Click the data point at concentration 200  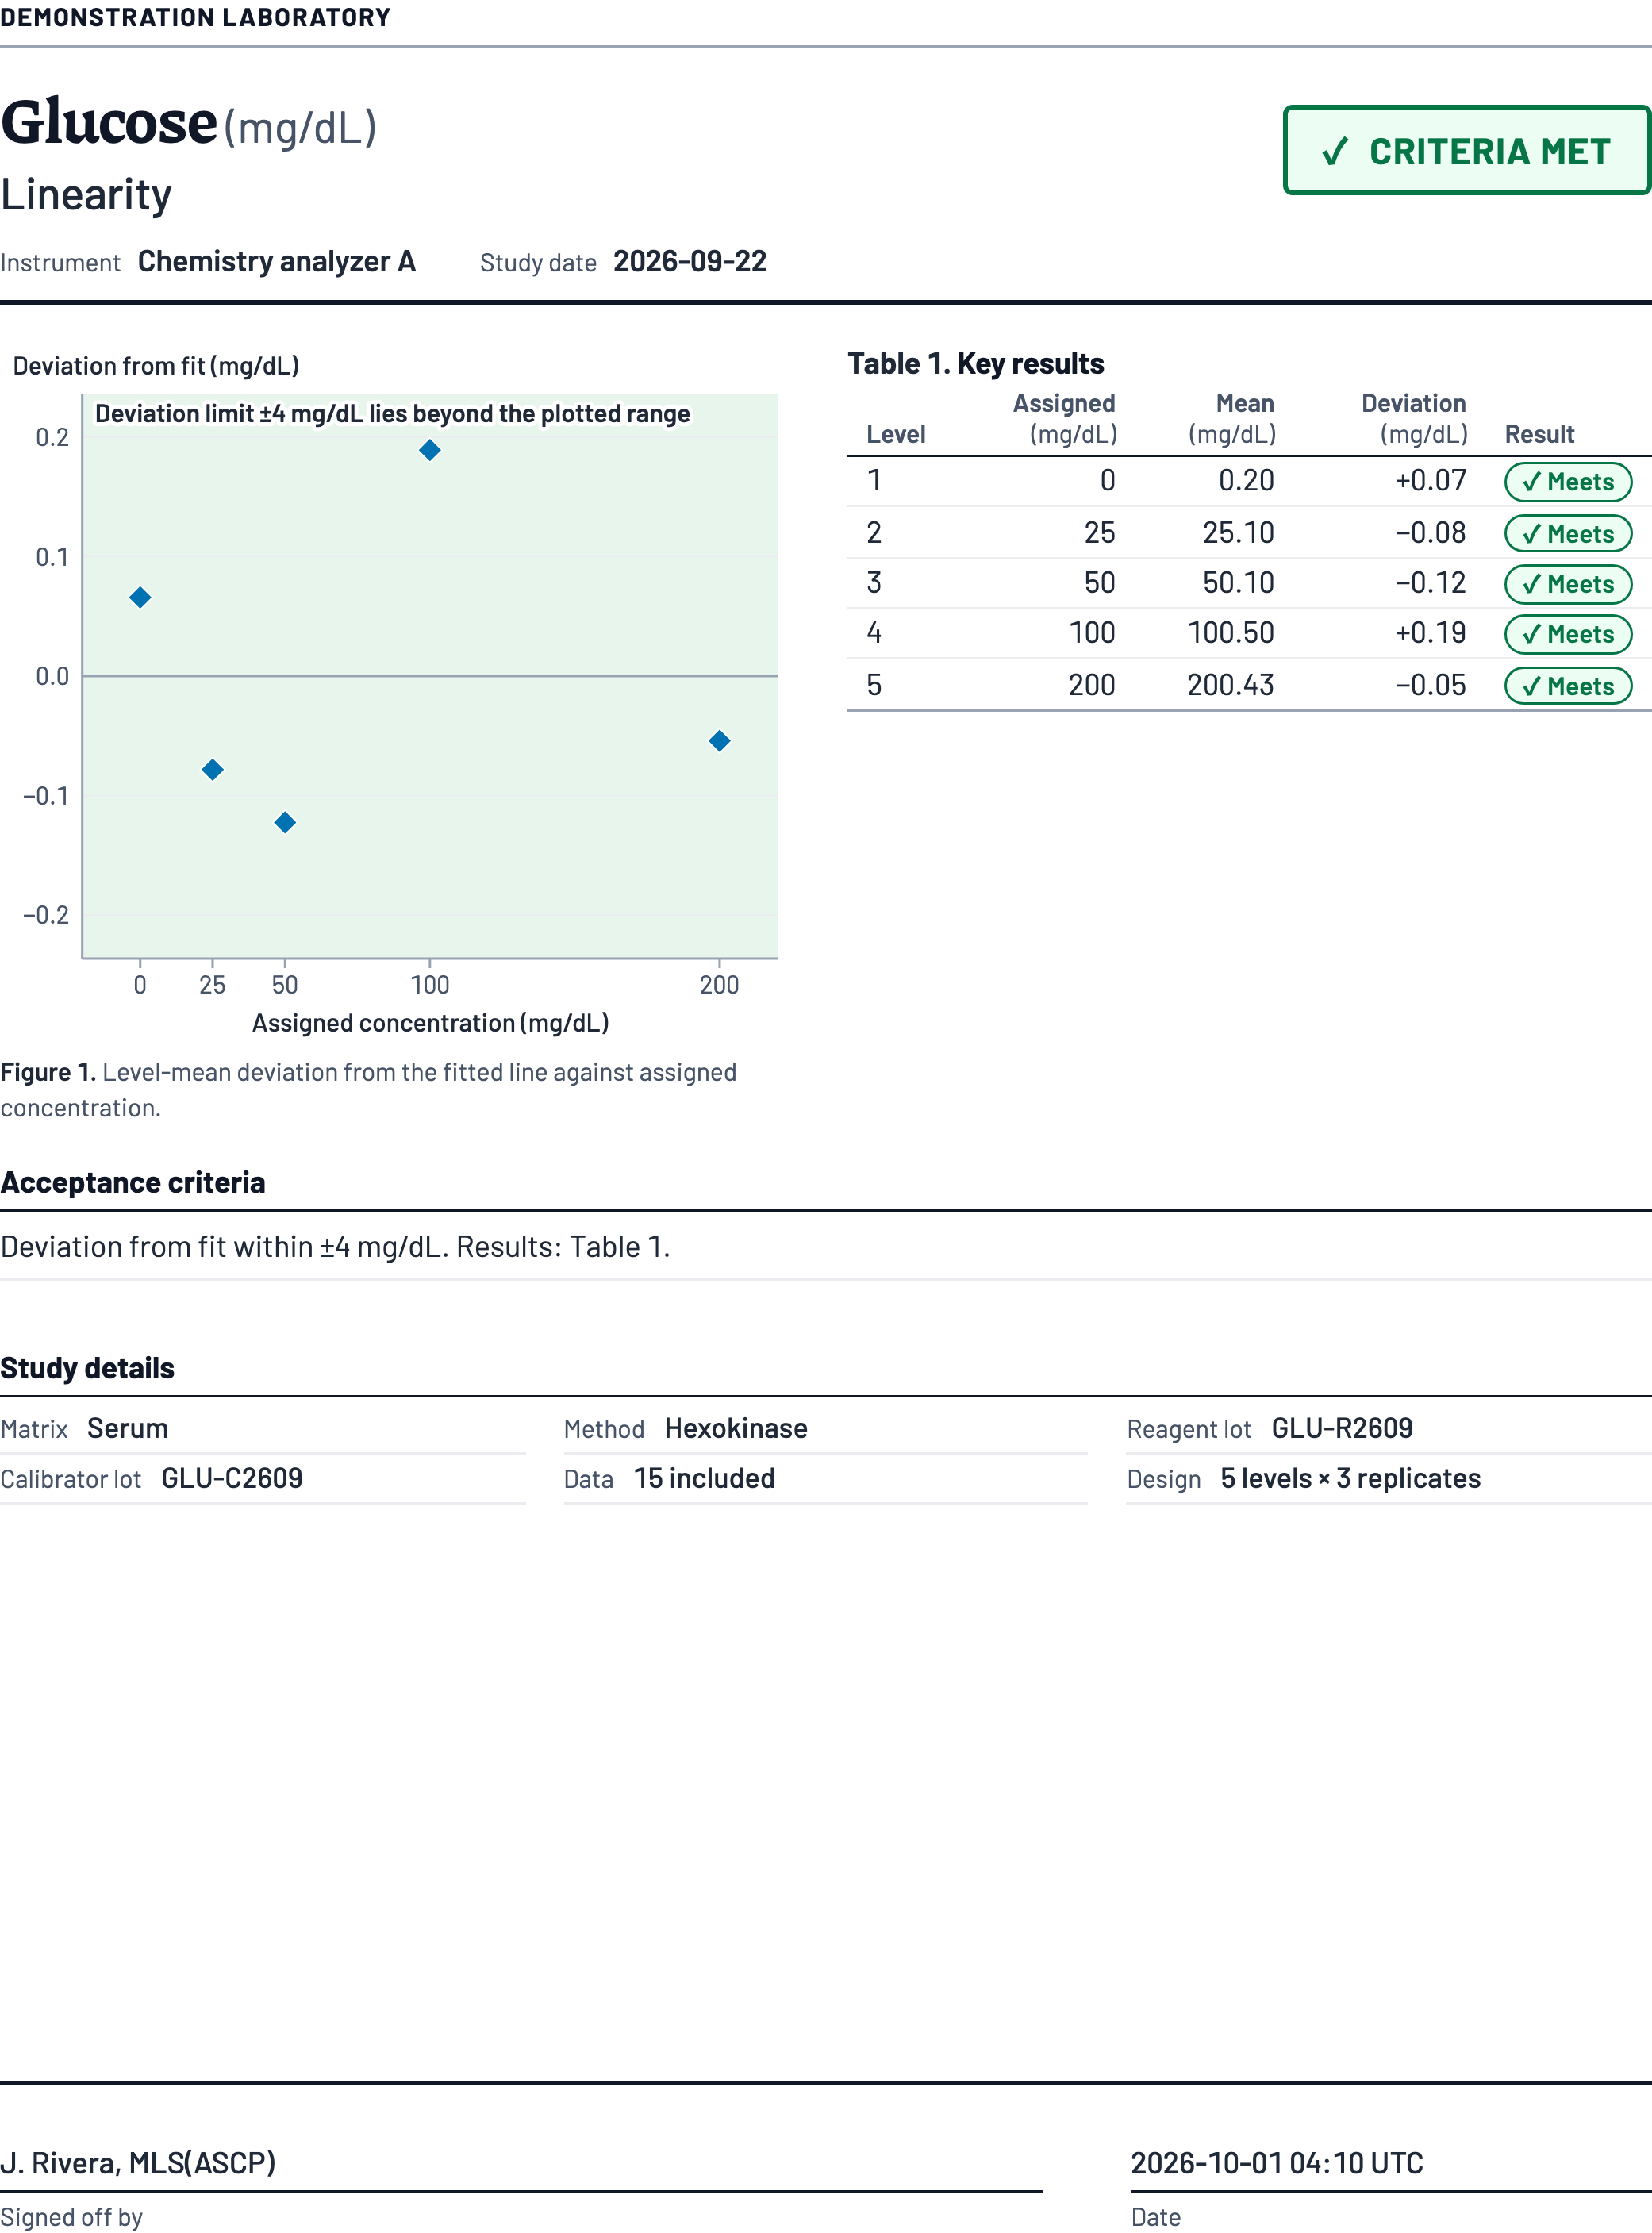[x=719, y=740]
